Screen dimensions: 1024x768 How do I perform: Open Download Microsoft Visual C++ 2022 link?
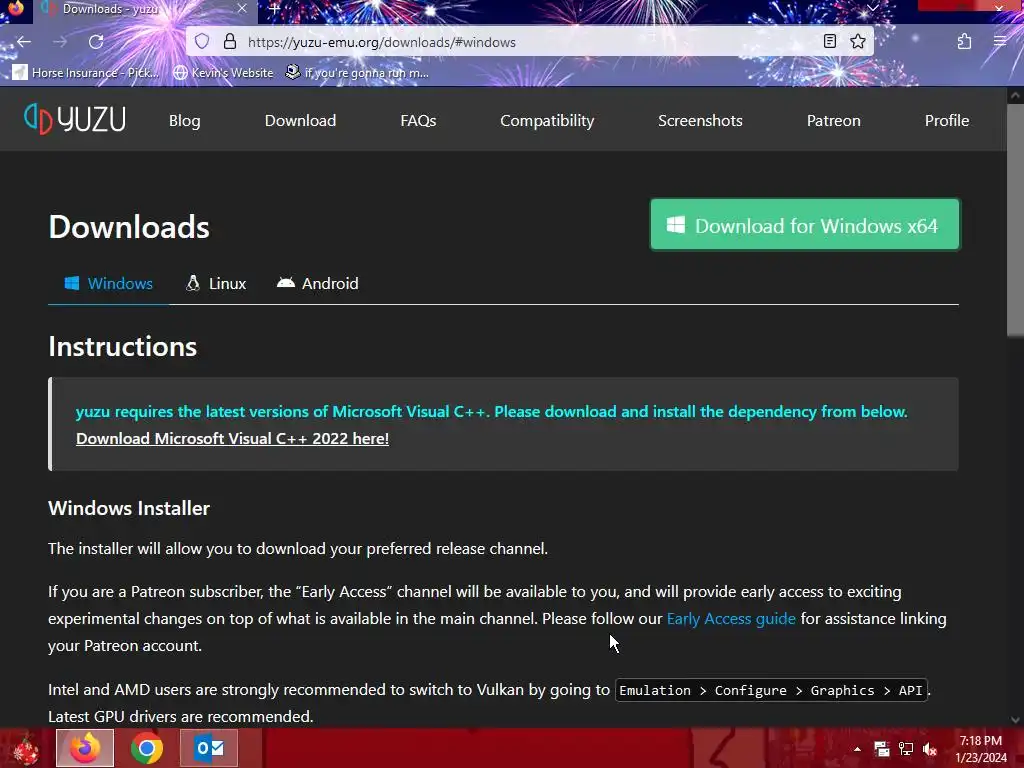click(x=232, y=438)
